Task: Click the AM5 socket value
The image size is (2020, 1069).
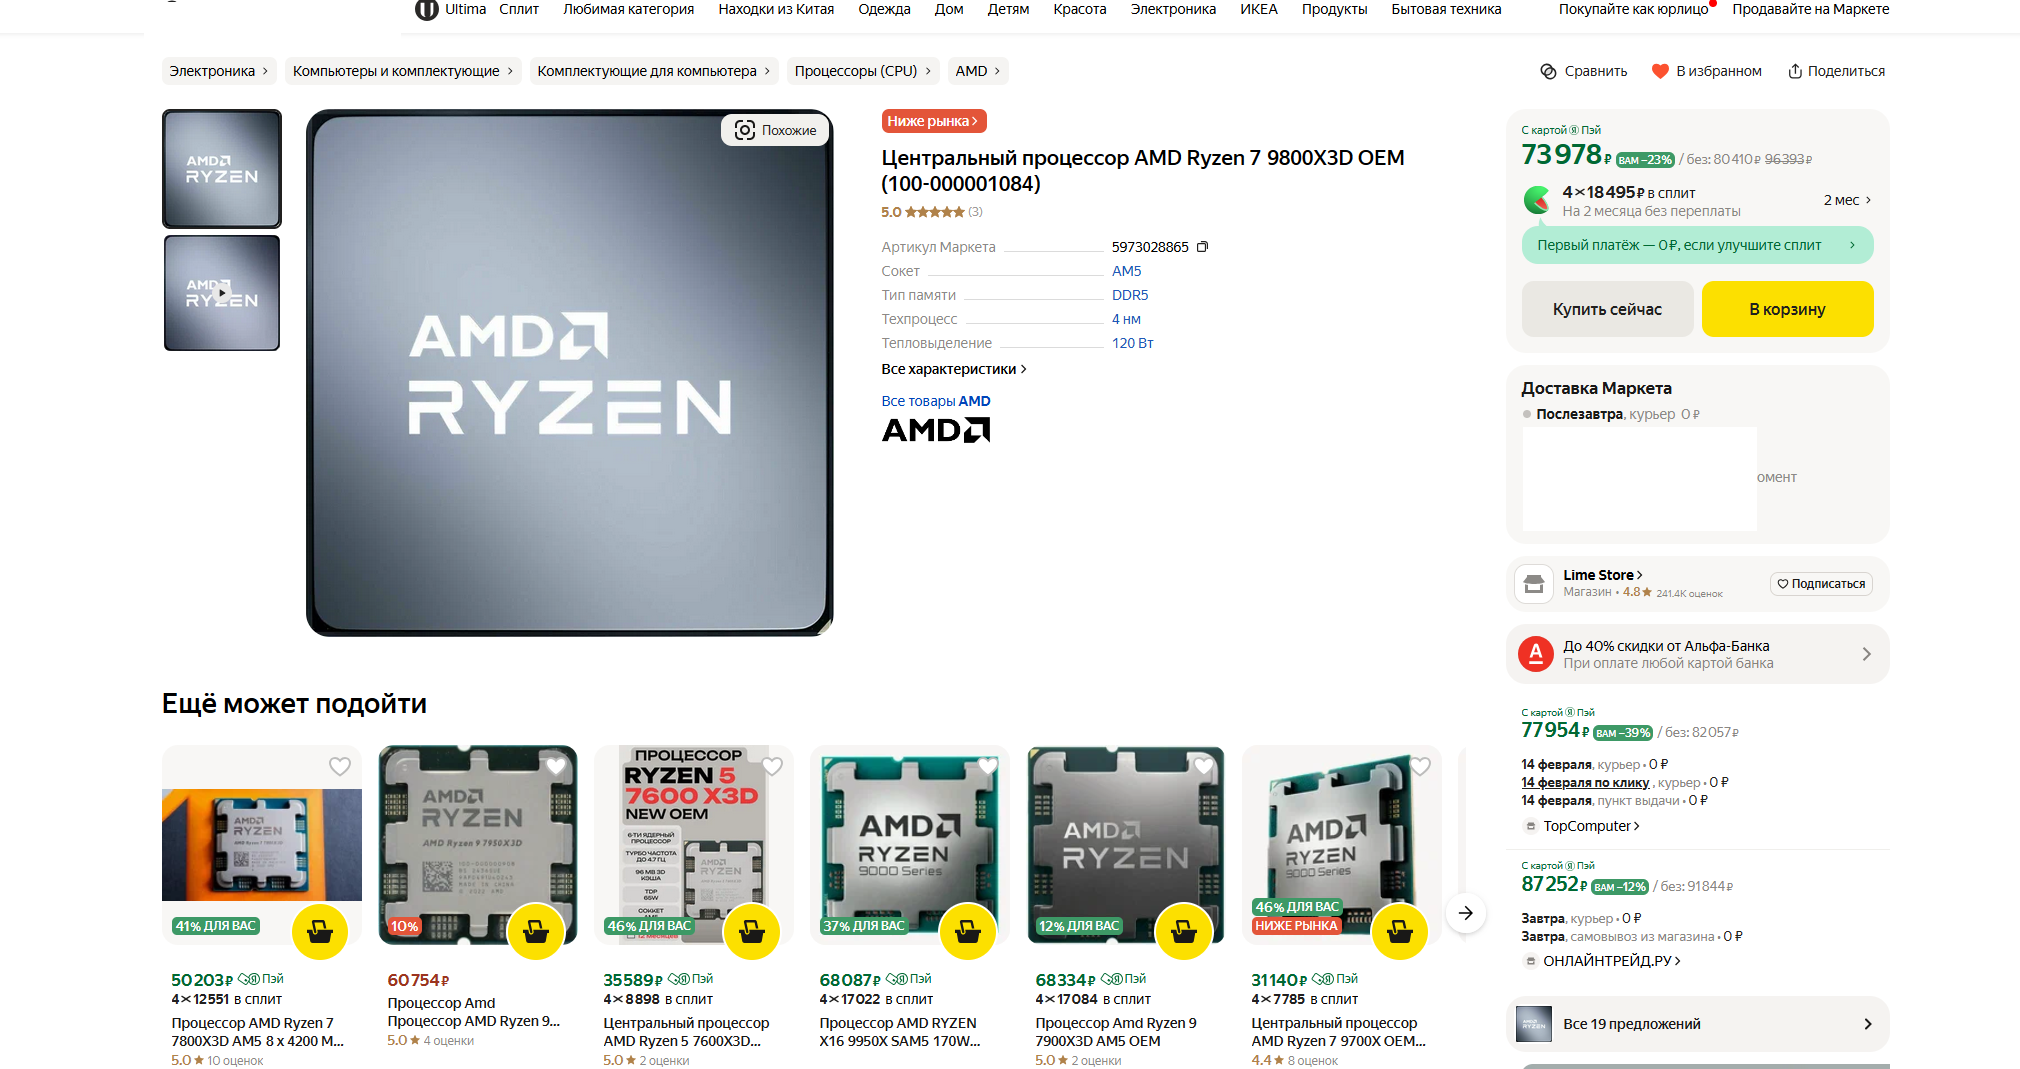Action: tap(1126, 271)
